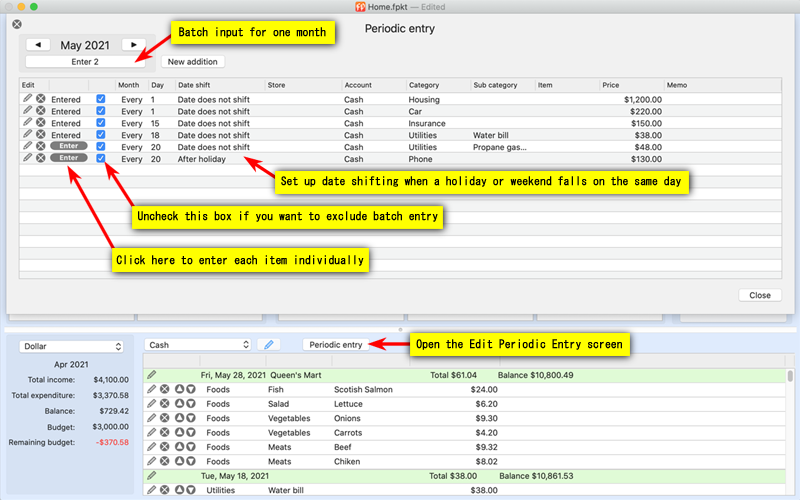Click the Home.fpkt window title

tap(388, 7)
